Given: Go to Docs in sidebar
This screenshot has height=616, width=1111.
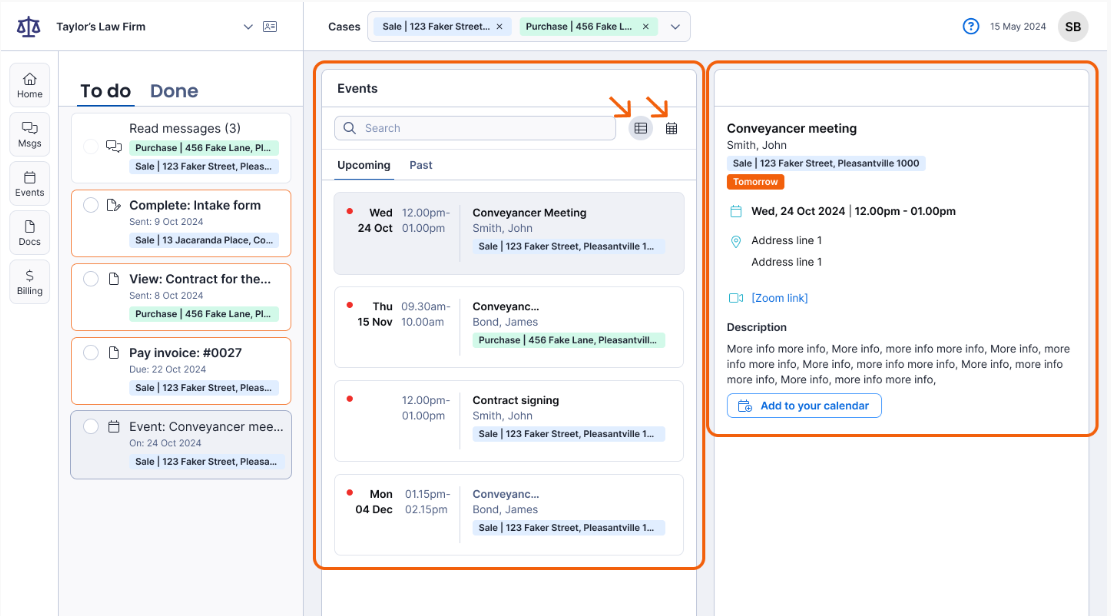Looking at the screenshot, I should coord(30,232).
